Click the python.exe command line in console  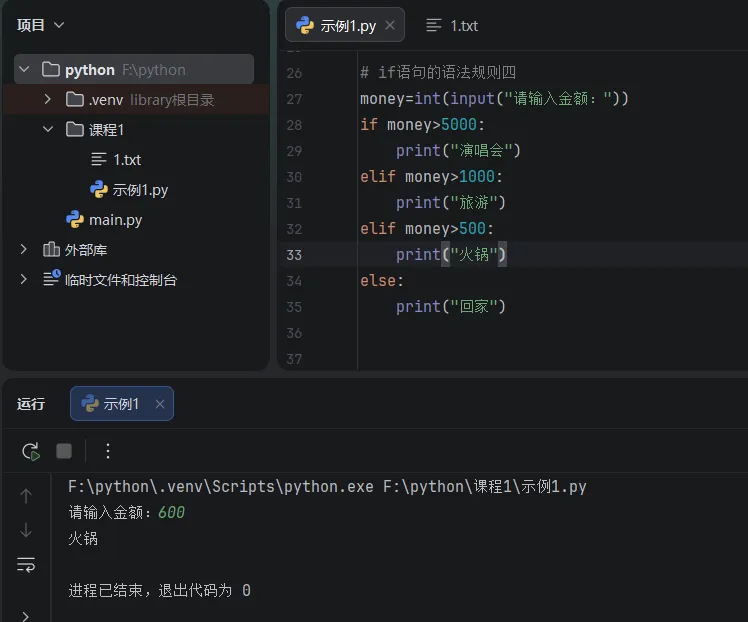point(327,487)
